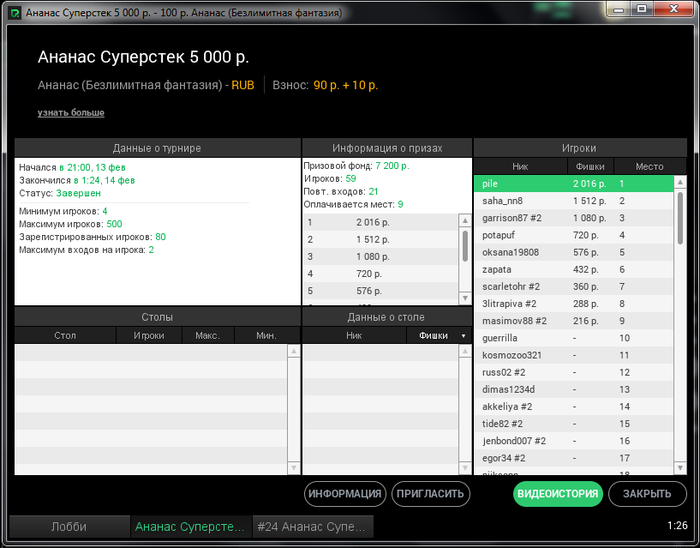700x548 pixels.
Task: Click the prize list scroll-down arrow
Action: tap(465, 298)
